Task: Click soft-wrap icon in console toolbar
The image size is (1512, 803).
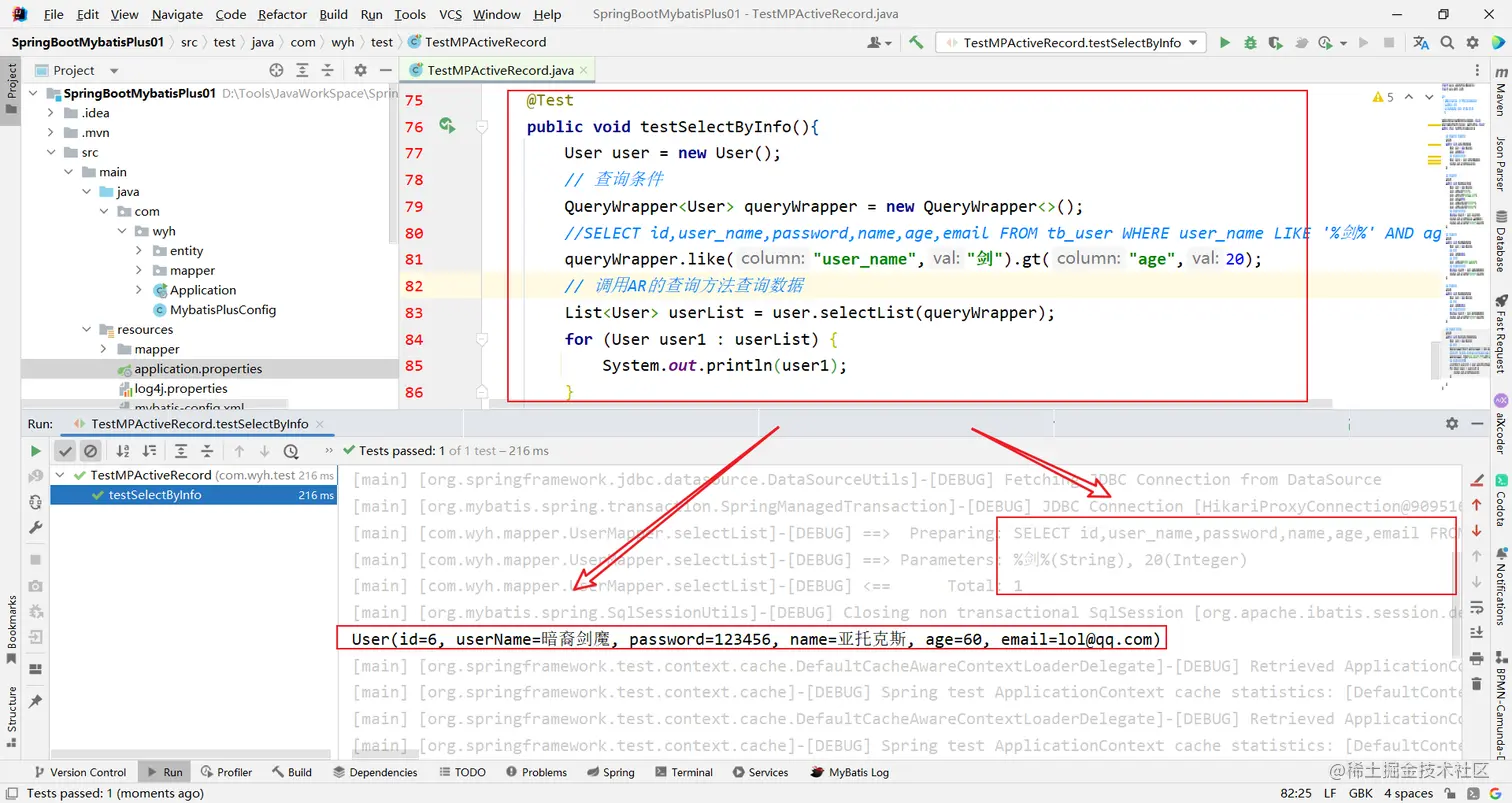Action: click(1477, 607)
